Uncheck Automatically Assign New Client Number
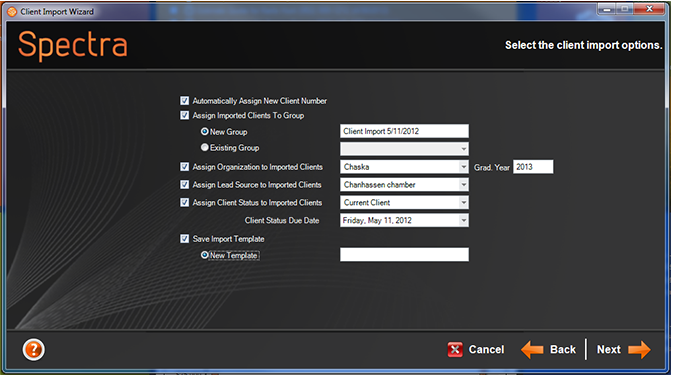673x376 pixels. click(185, 101)
